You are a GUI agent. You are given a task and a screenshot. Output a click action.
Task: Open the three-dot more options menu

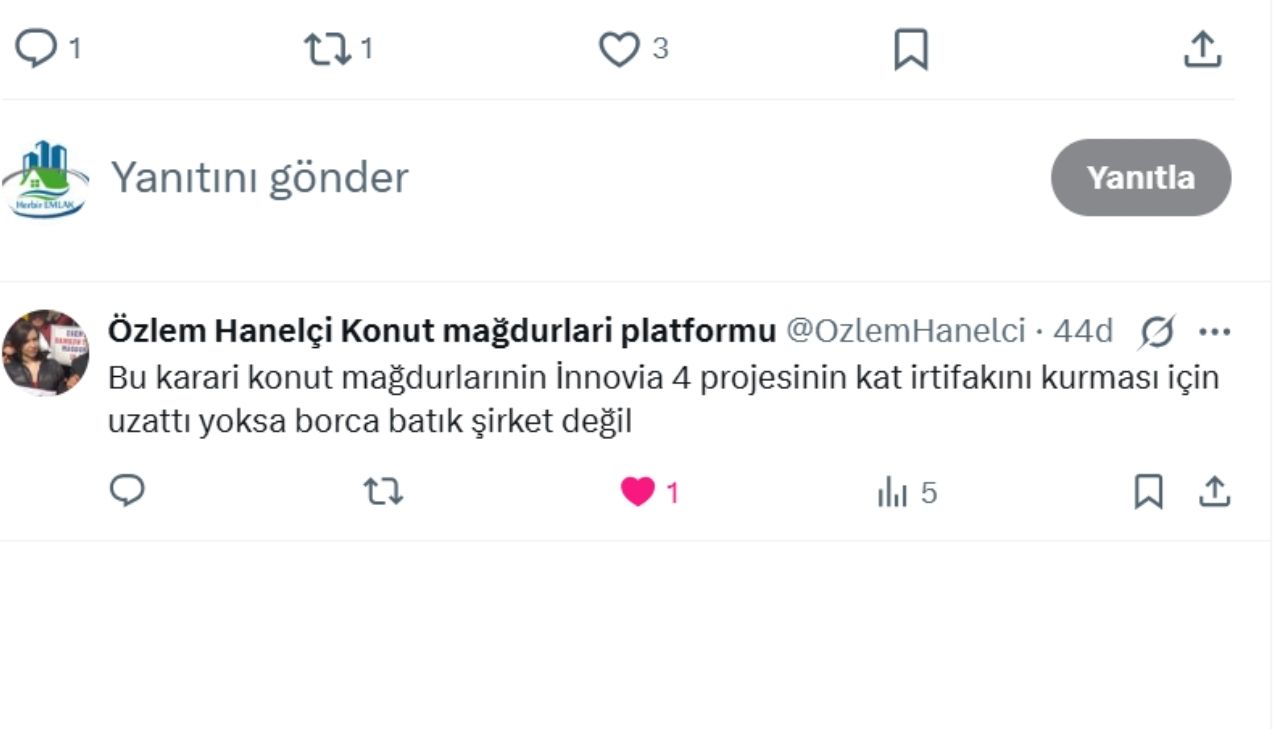pyautogui.click(x=1214, y=332)
